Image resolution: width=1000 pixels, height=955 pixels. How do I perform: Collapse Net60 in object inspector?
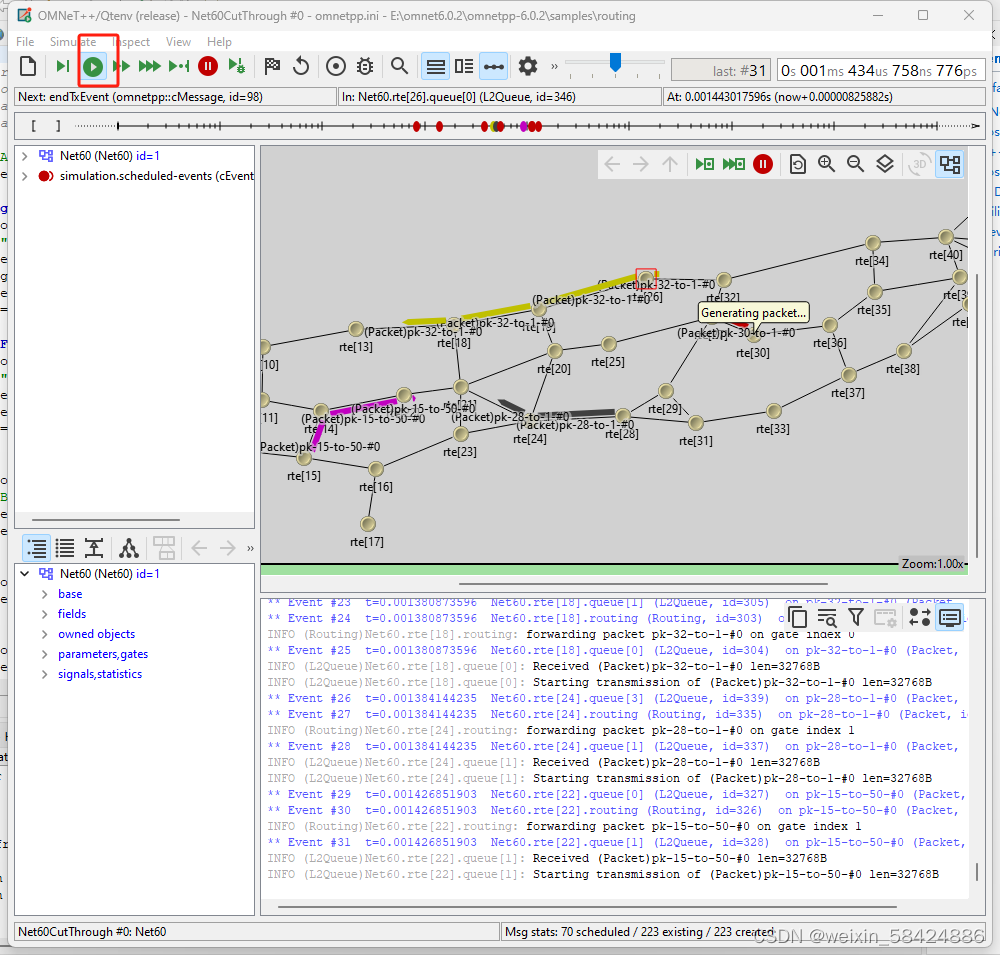(25, 574)
